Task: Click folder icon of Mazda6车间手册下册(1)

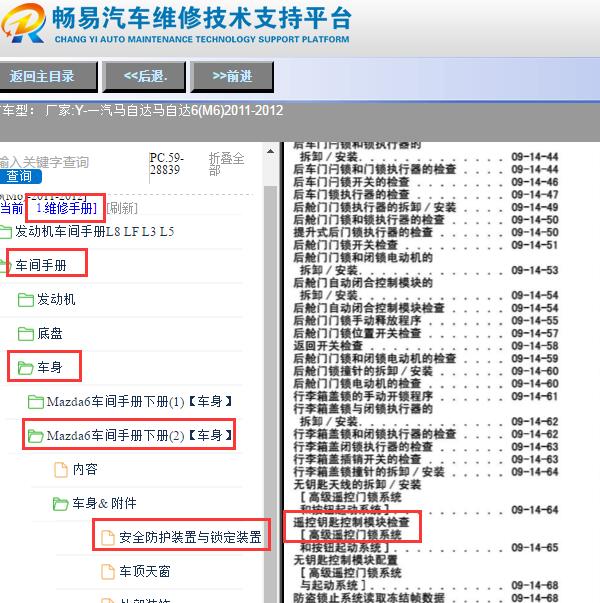Action: coord(36,402)
